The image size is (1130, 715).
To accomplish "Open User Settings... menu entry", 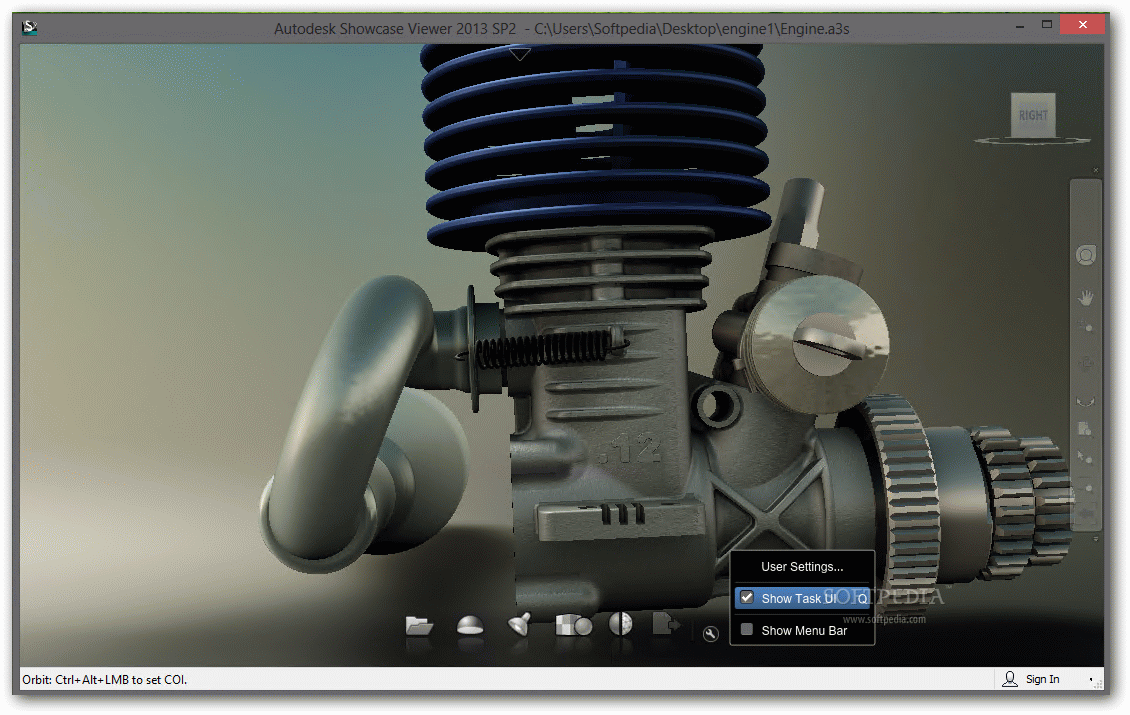I will 802,567.
